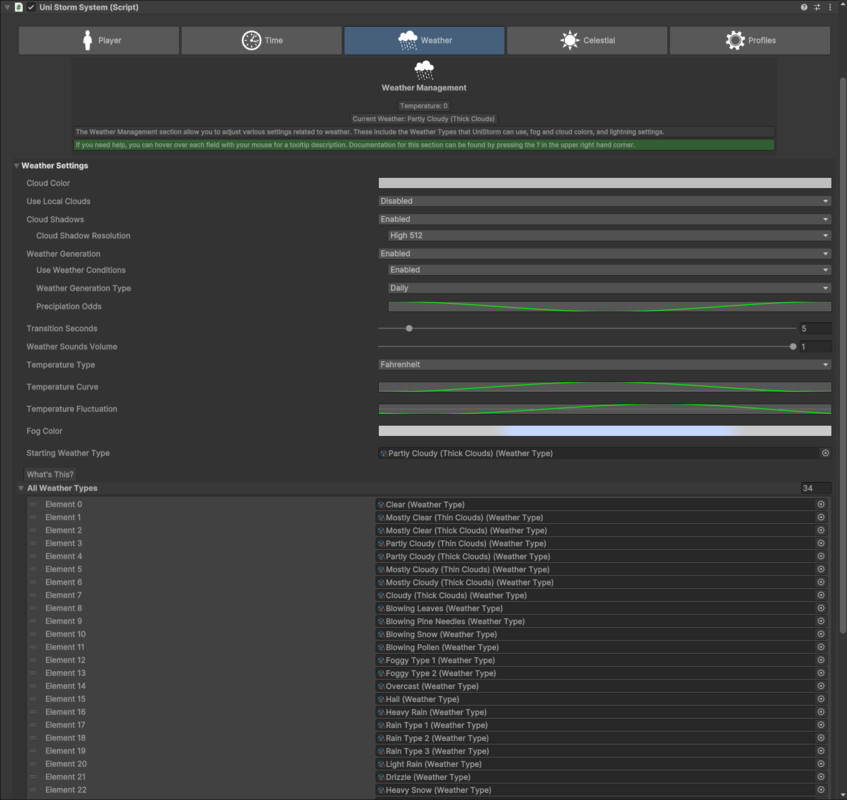Switch to the Profiles tab

coord(750,41)
